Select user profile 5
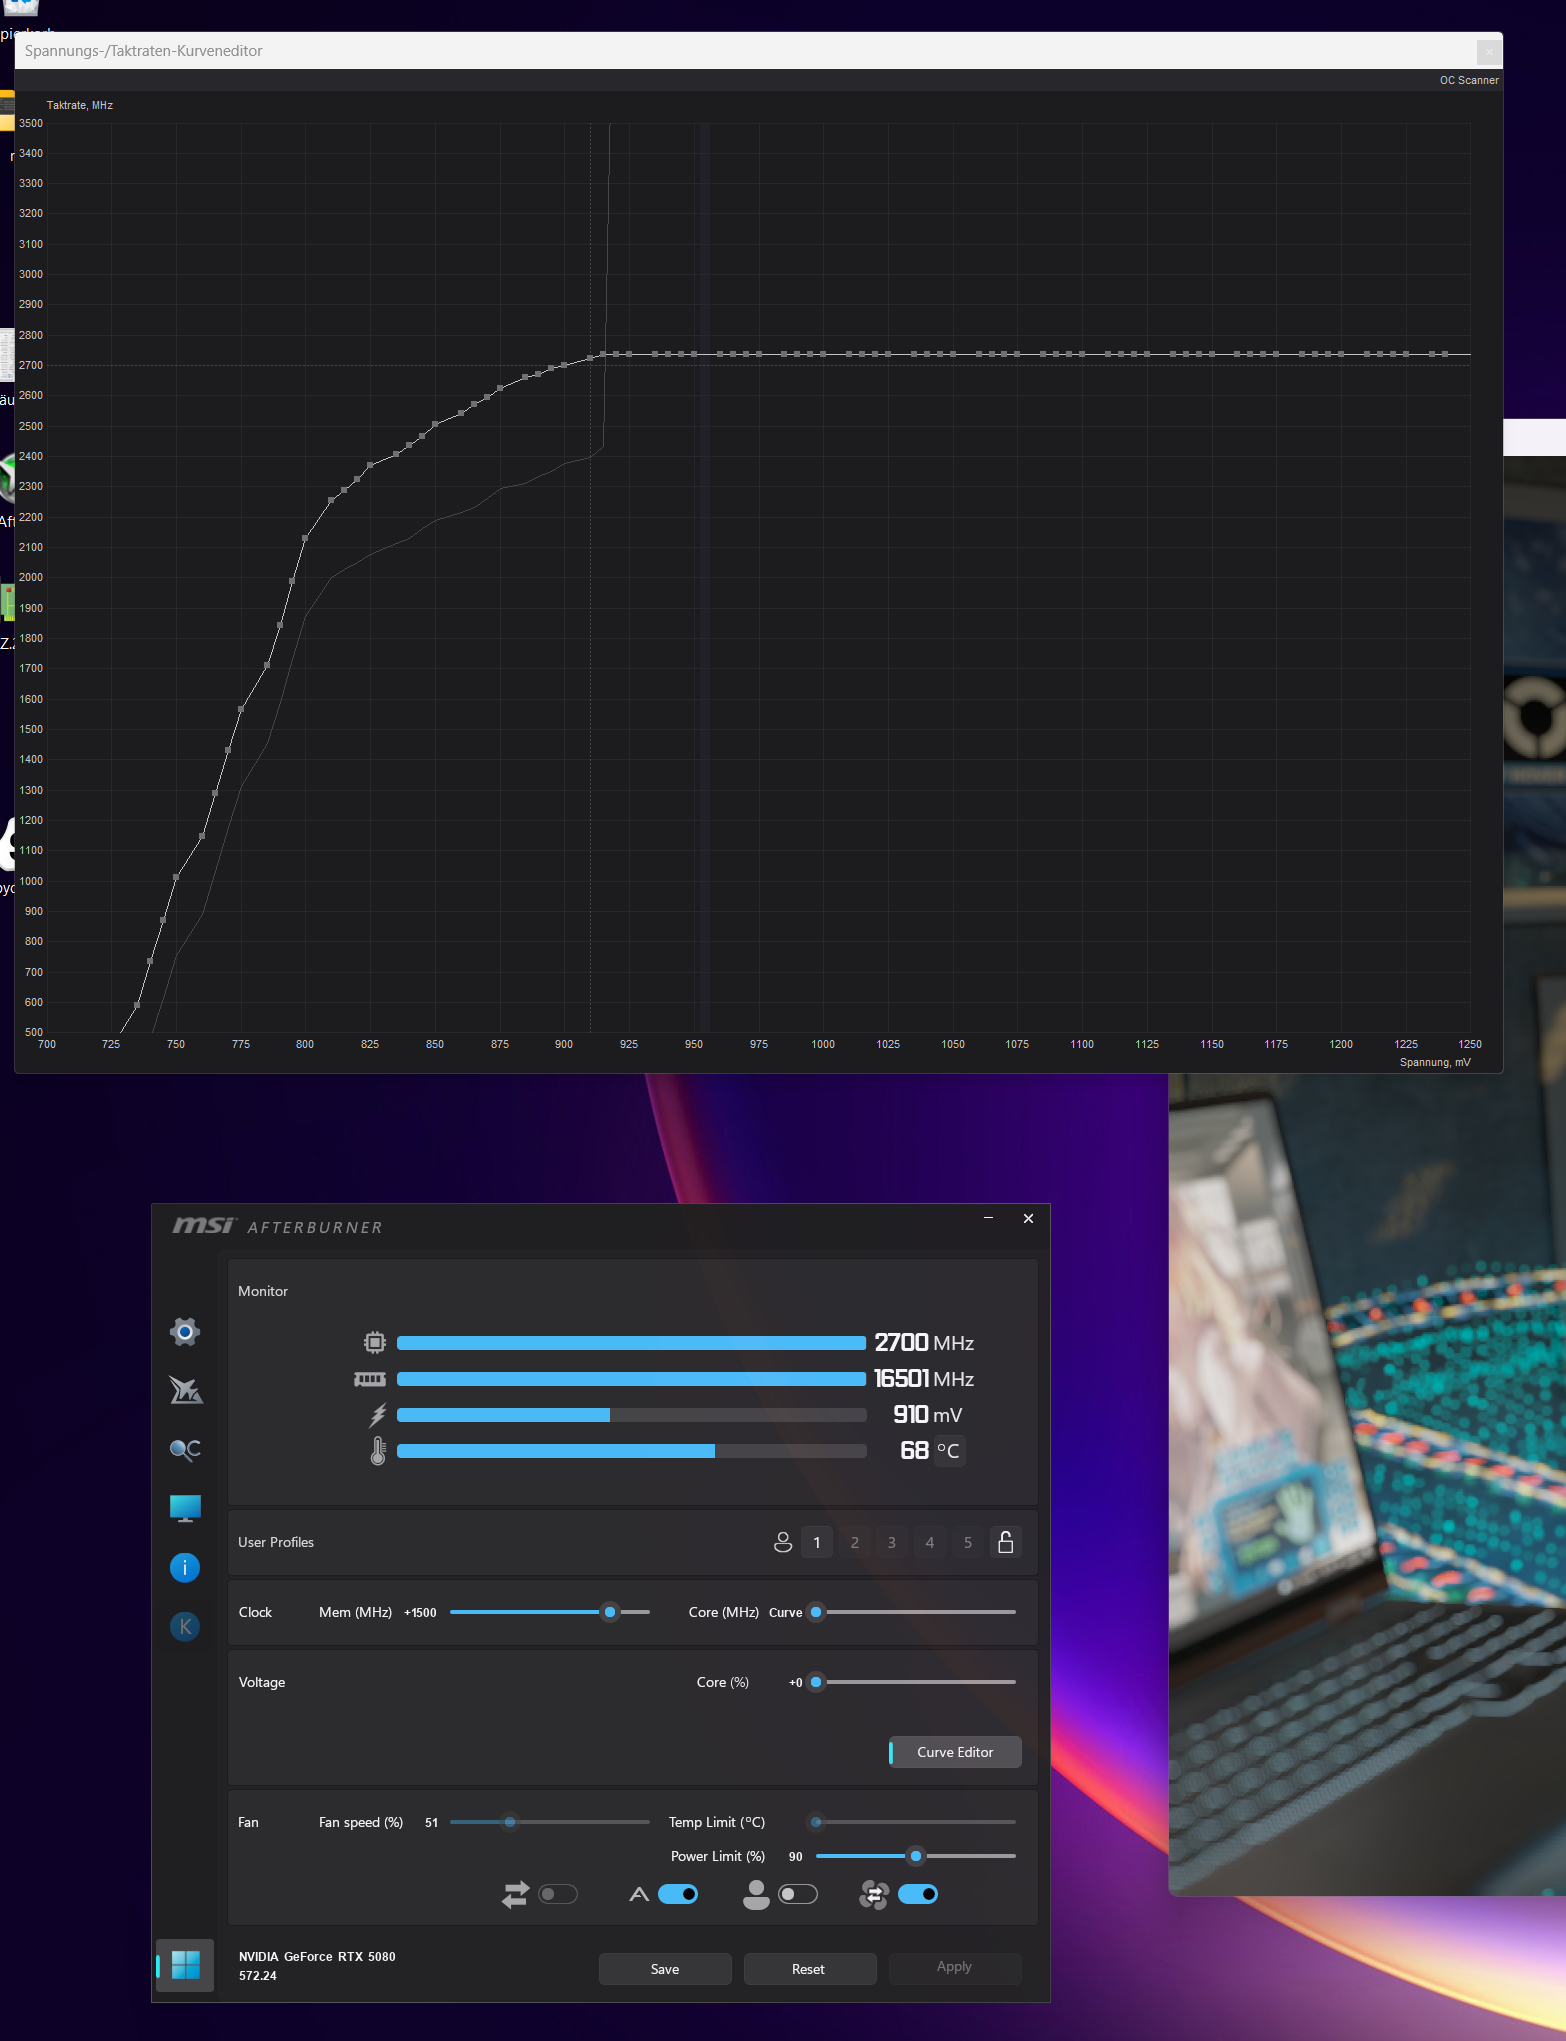Image resolution: width=1566 pixels, height=2041 pixels. tap(968, 1542)
